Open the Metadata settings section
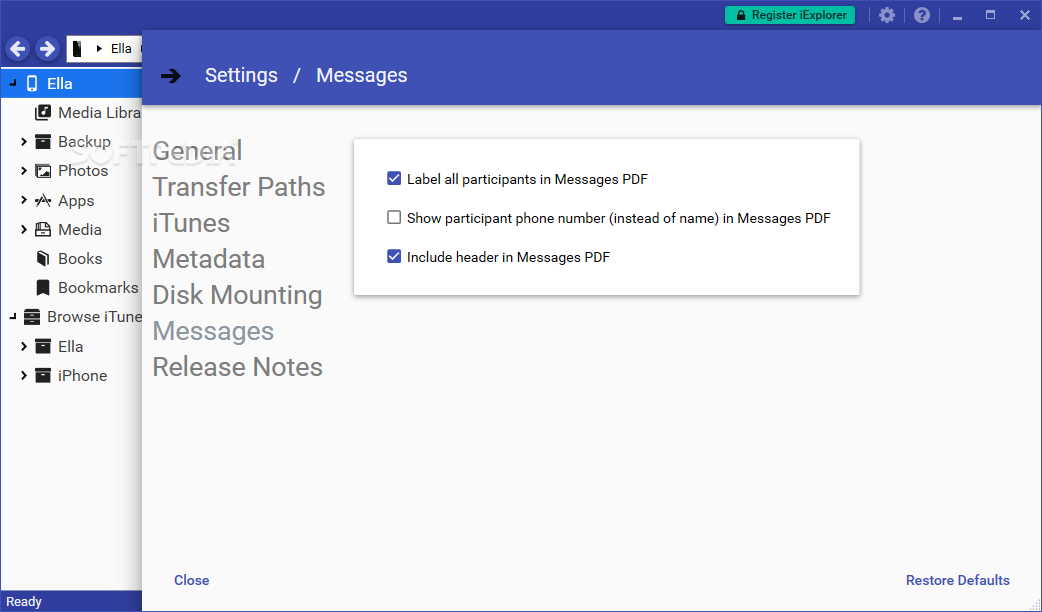The width and height of the screenshot is (1042, 612). click(x=209, y=258)
